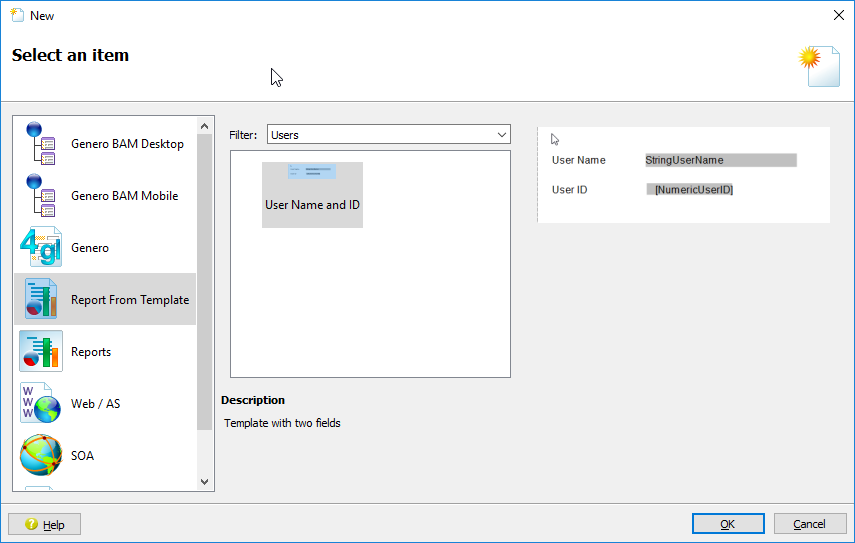The height and width of the screenshot is (543, 855).
Task: Click the Reports label in category list
Action: coord(91,352)
